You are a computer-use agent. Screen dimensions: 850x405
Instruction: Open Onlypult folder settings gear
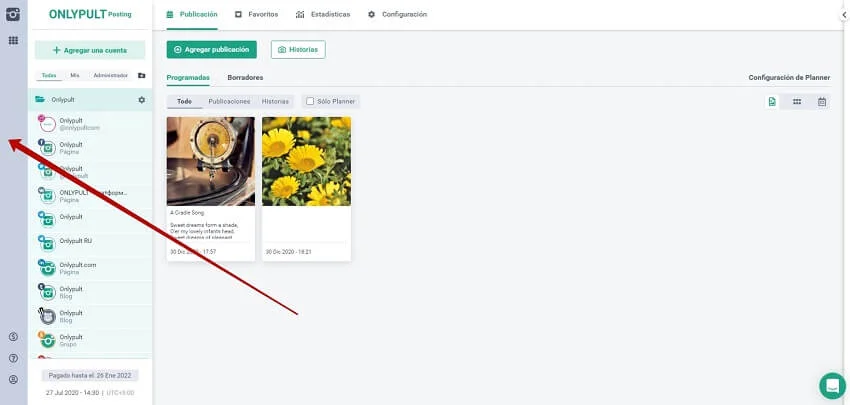pos(141,100)
